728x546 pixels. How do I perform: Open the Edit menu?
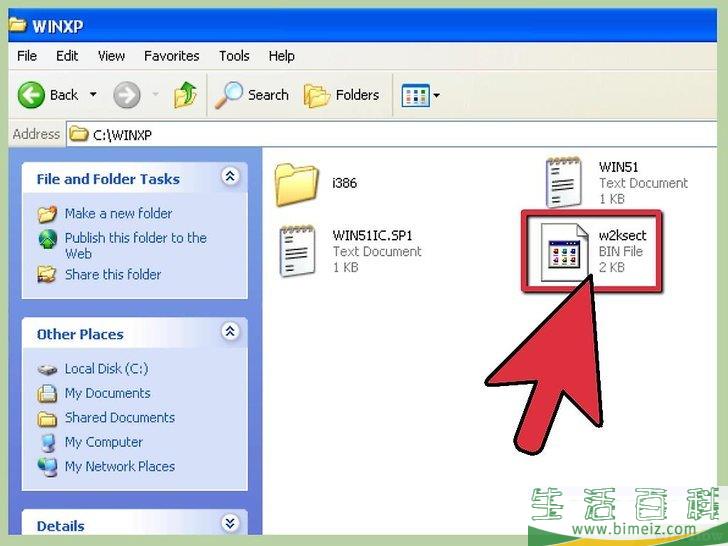tap(67, 56)
